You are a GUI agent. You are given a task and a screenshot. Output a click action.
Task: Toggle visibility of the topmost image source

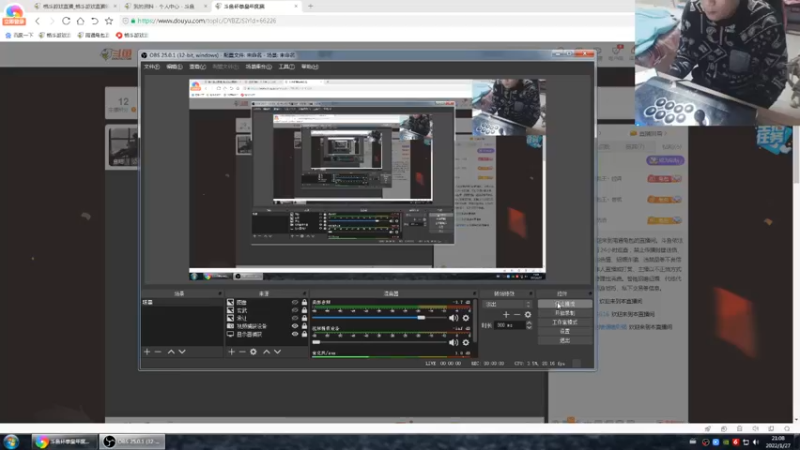[294, 303]
